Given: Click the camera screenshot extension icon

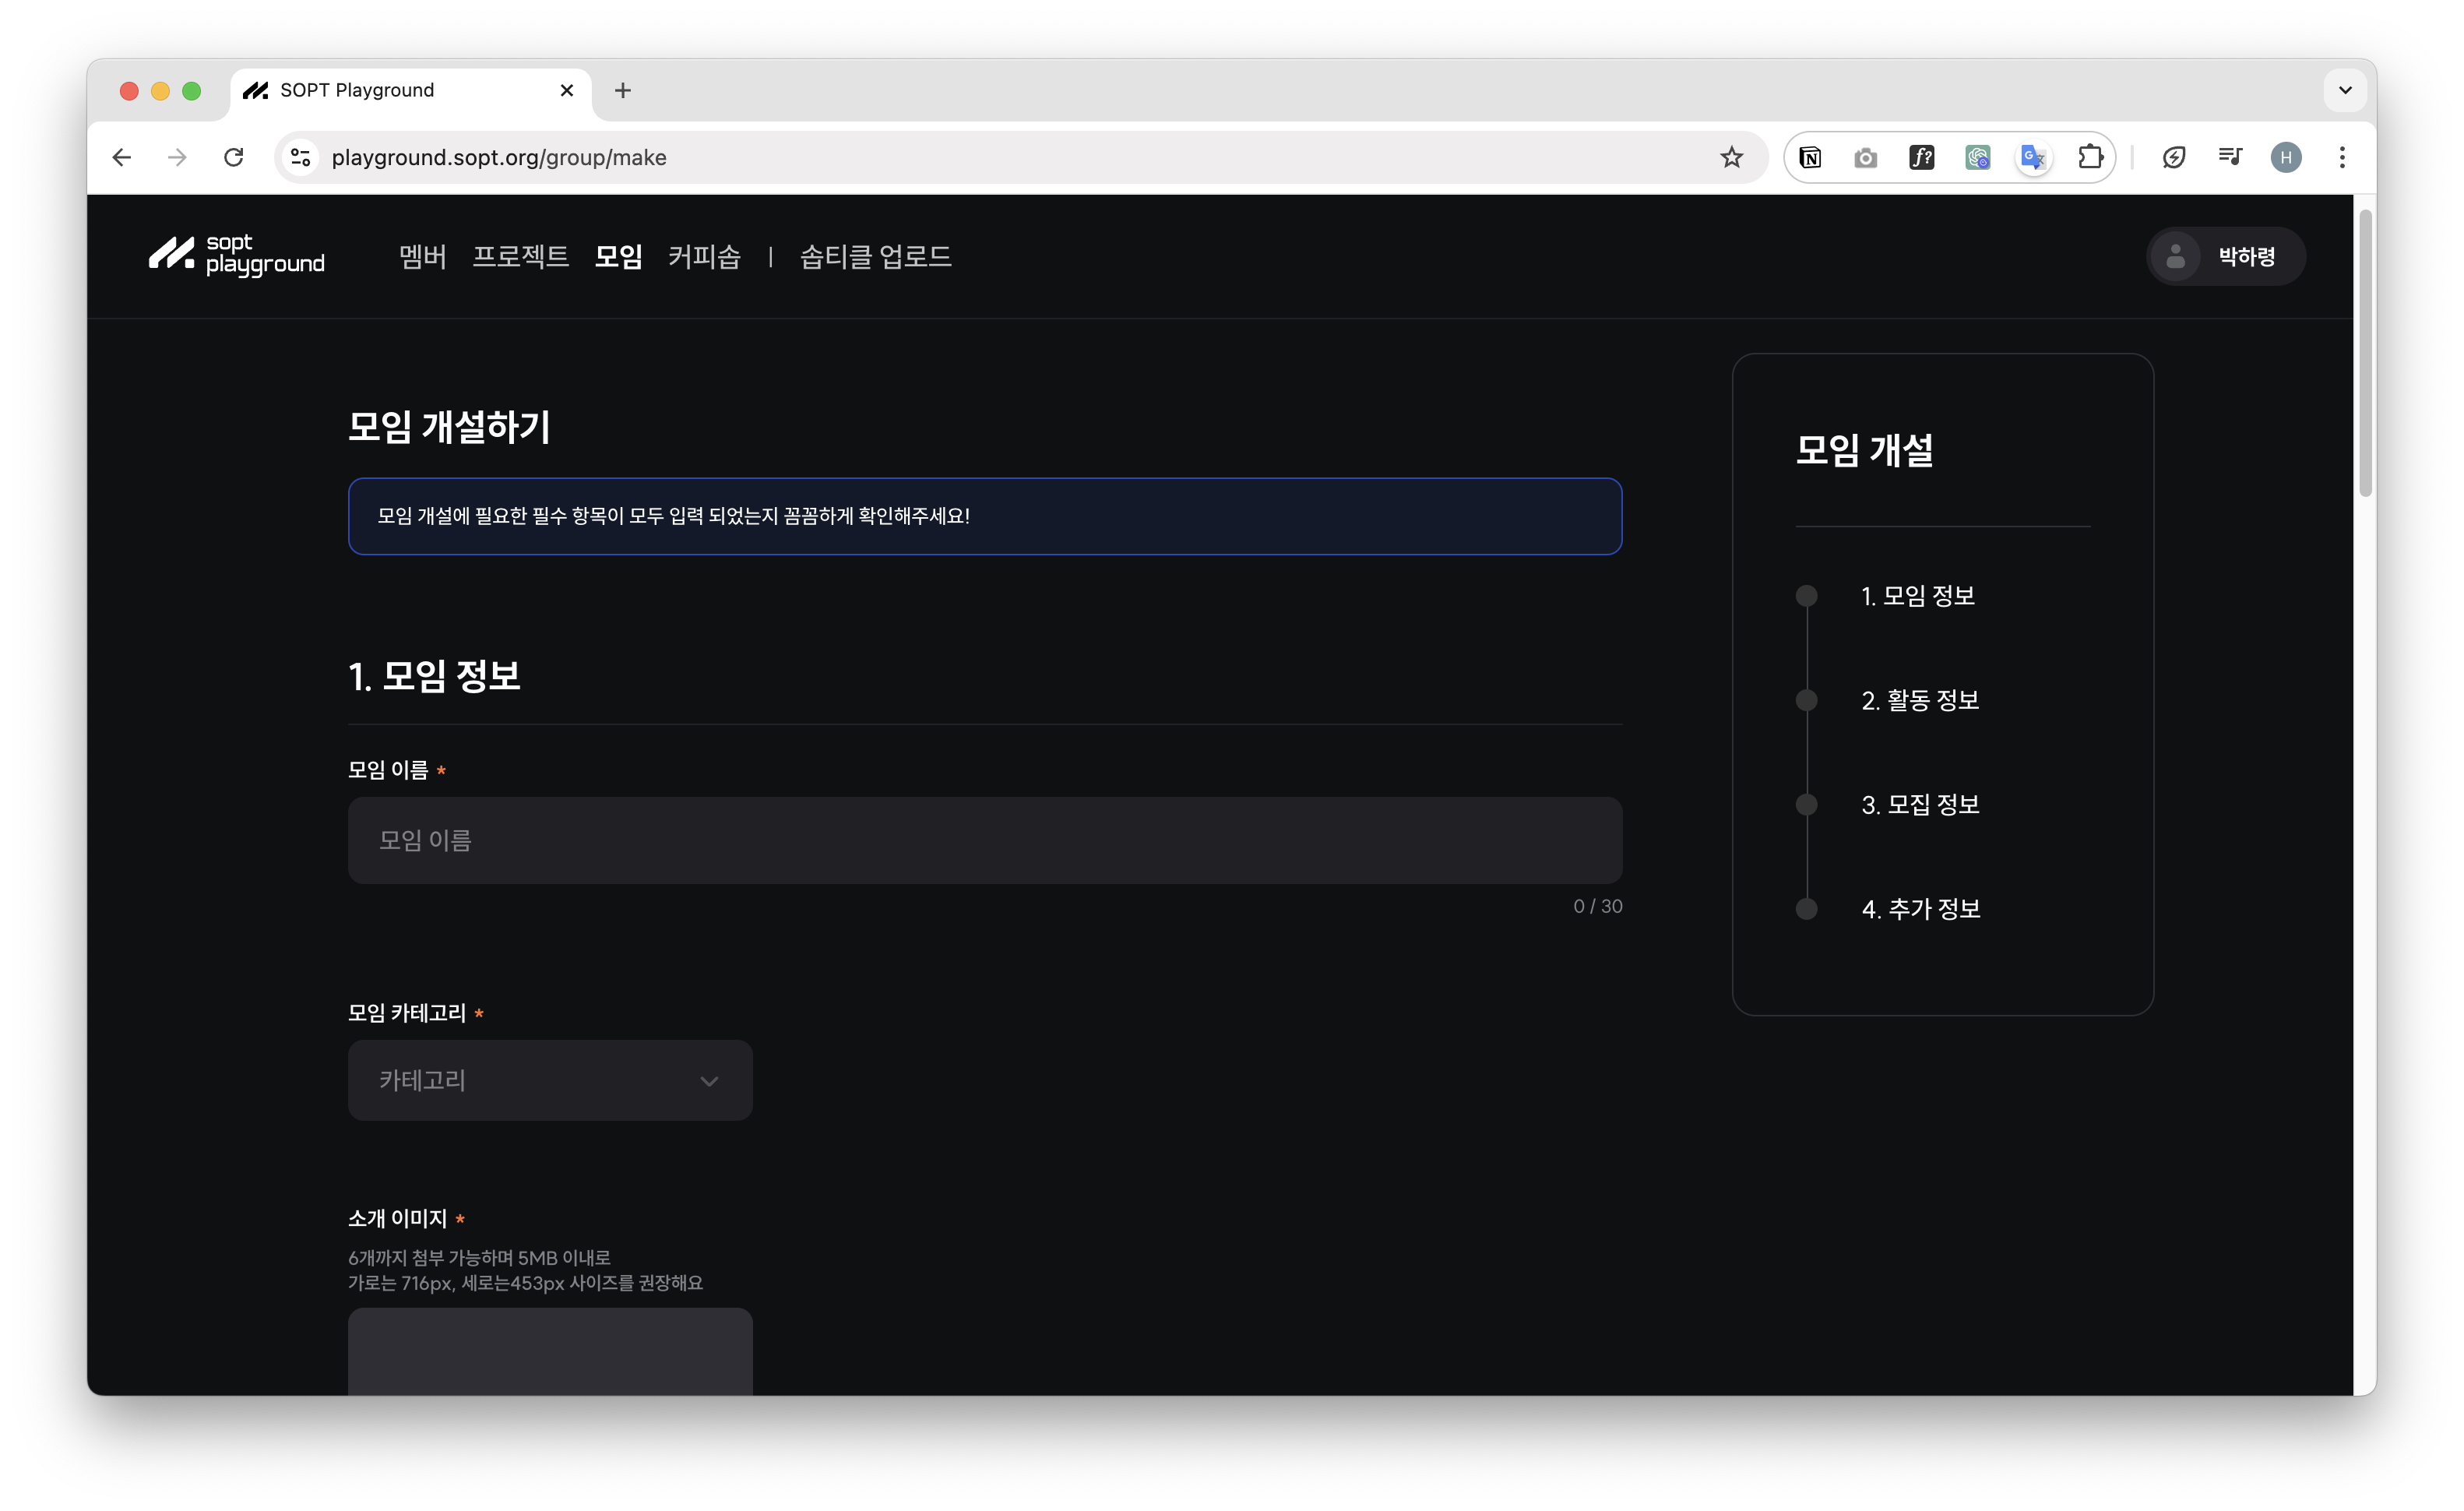Looking at the screenshot, I should 1865,157.
